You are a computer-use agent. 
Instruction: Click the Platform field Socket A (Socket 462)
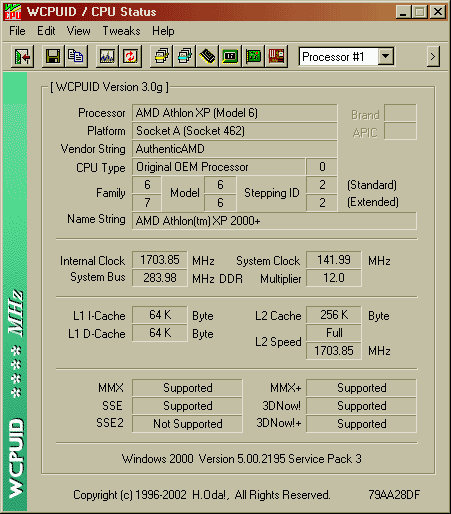(x=235, y=131)
